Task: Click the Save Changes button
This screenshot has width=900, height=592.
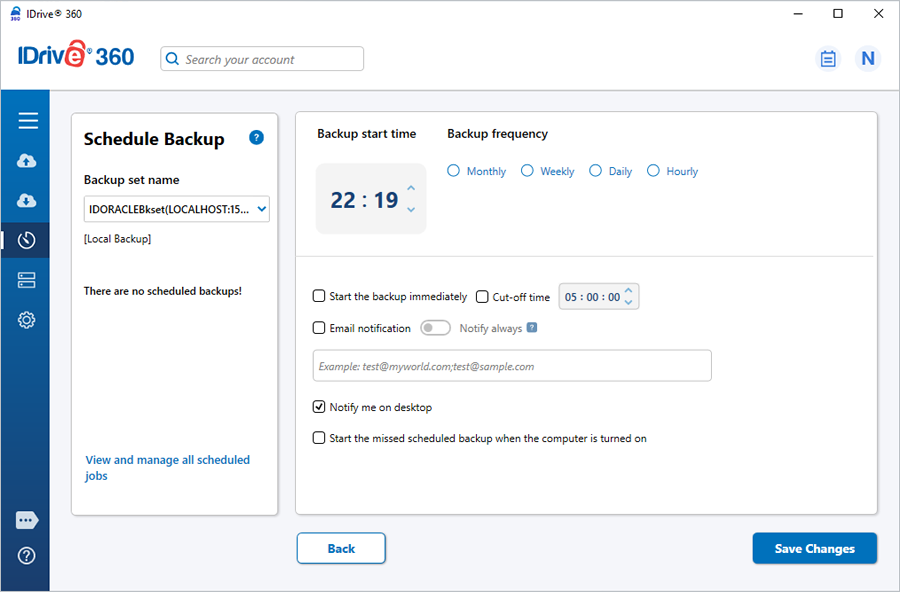Action: point(814,548)
